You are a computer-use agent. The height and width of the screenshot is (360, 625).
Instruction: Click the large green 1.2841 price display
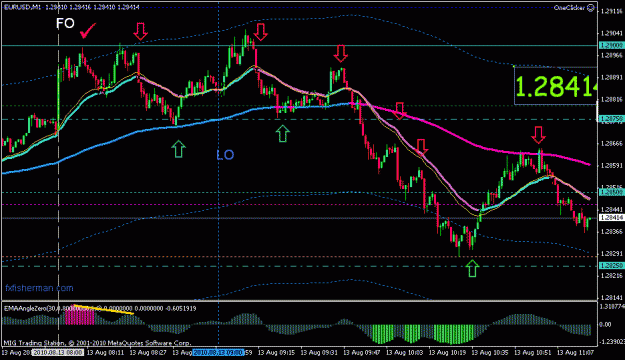click(x=556, y=86)
